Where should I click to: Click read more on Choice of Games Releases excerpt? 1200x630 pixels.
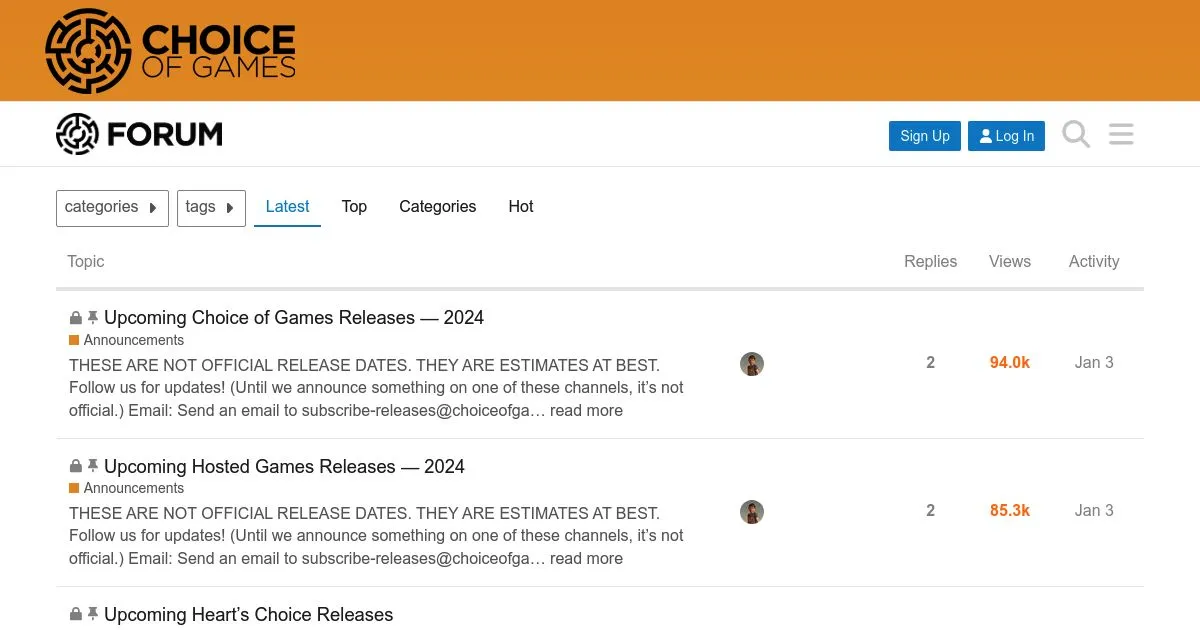click(x=586, y=410)
